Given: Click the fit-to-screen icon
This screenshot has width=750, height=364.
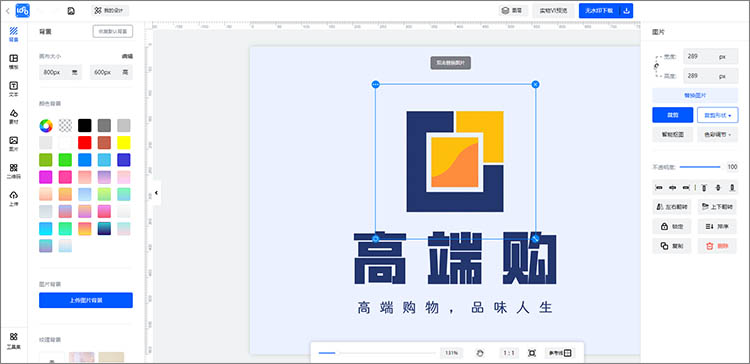Looking at the screenshot, I should [532, 353].
